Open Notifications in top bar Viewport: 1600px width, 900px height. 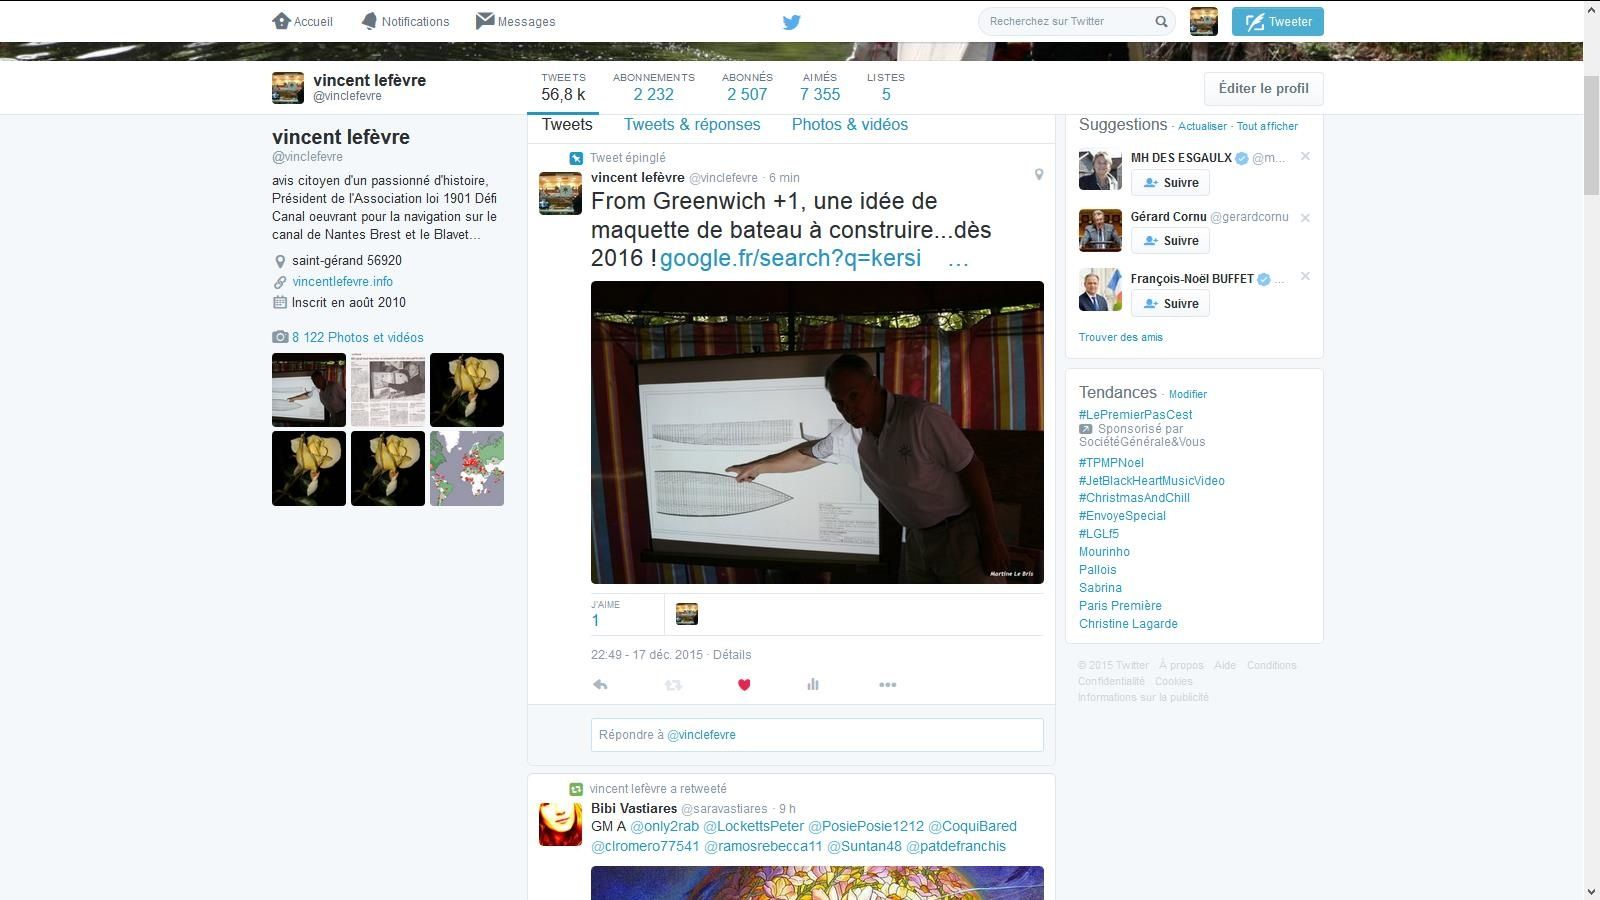point(405,21)
